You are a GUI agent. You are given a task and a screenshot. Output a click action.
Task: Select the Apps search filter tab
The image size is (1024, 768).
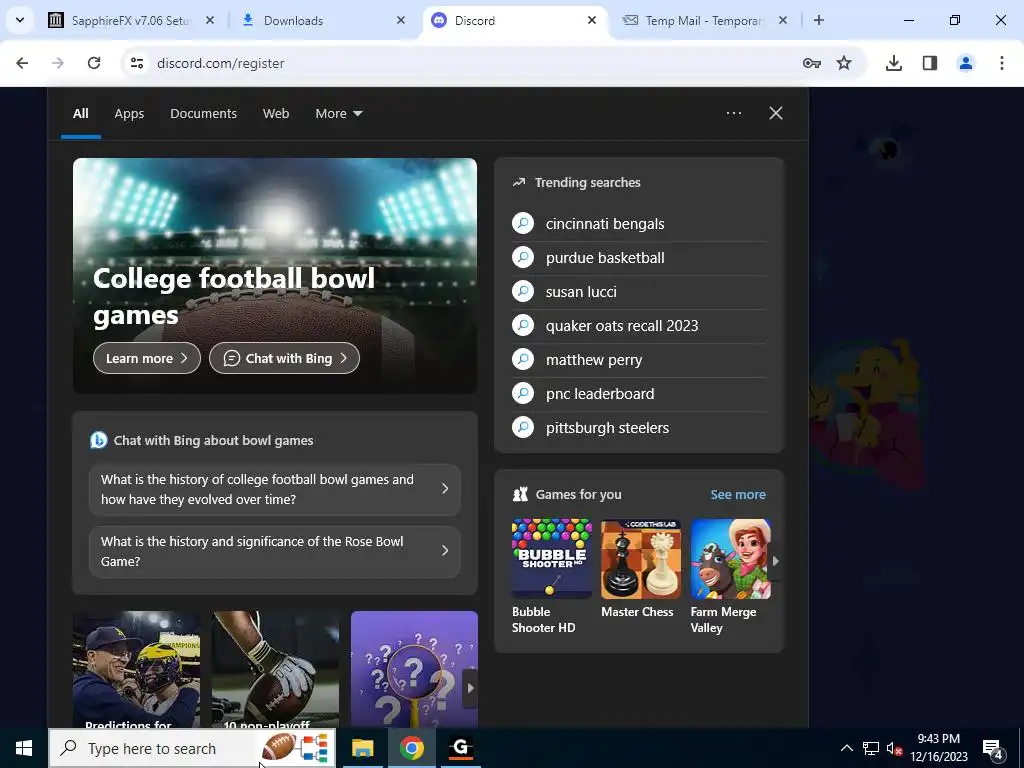(129, 114)
